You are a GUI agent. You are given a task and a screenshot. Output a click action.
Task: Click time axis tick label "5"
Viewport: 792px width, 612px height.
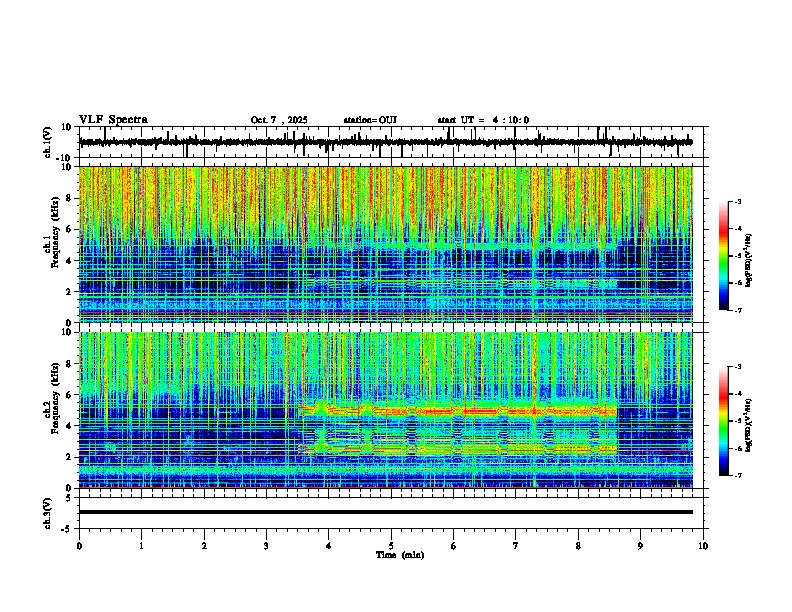click(x=391, y=546)
